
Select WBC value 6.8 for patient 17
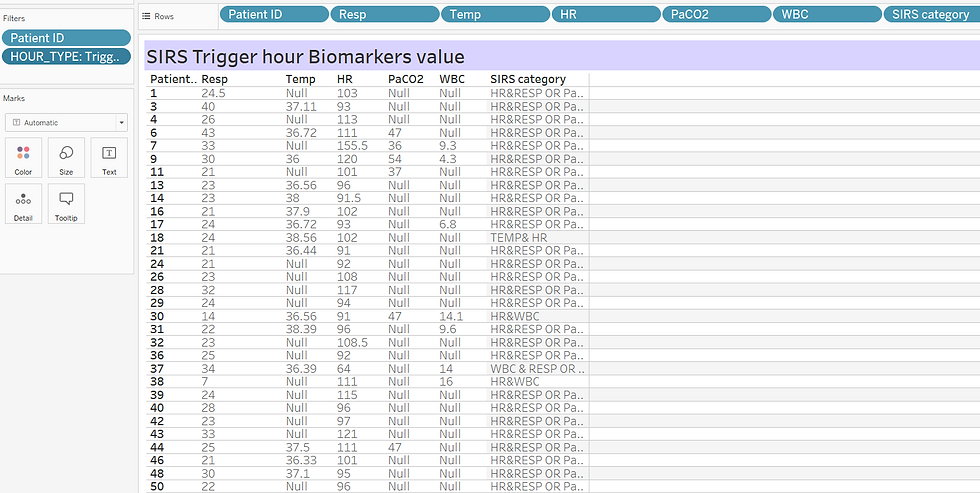coord(449,224)
